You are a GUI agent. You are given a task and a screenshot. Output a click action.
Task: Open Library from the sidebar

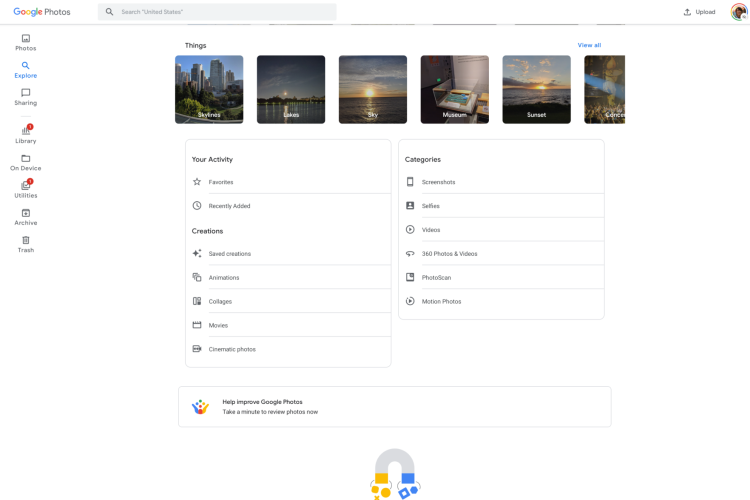tap(25, 135)
